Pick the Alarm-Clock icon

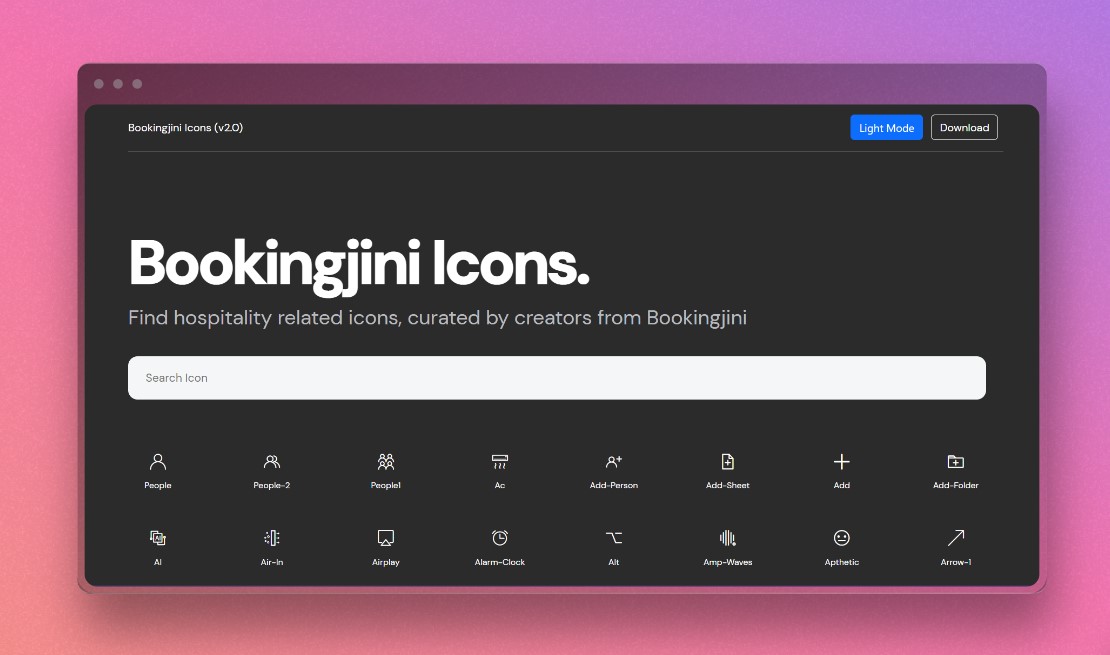point(500,538)
